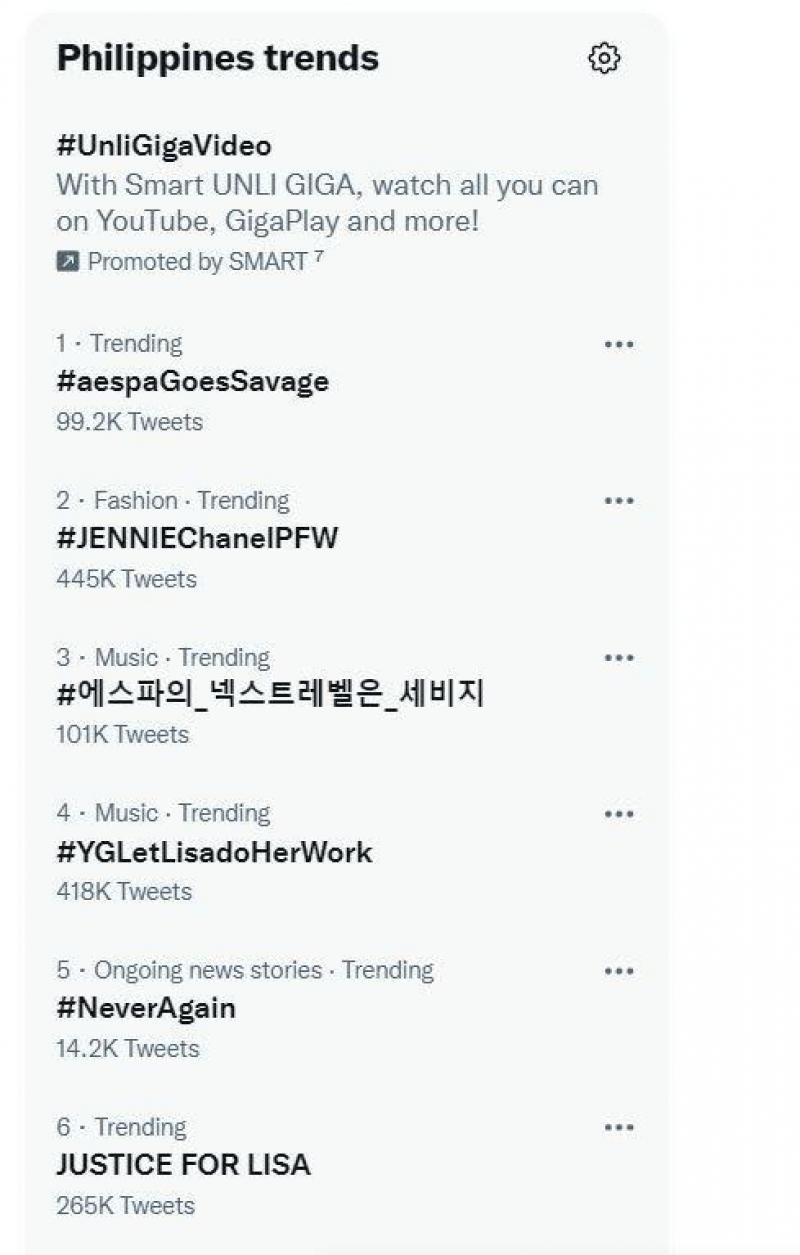Click the Smart UNLI GIGA promo description
The width and height of the screenshot is (800, 1255).
326,203
